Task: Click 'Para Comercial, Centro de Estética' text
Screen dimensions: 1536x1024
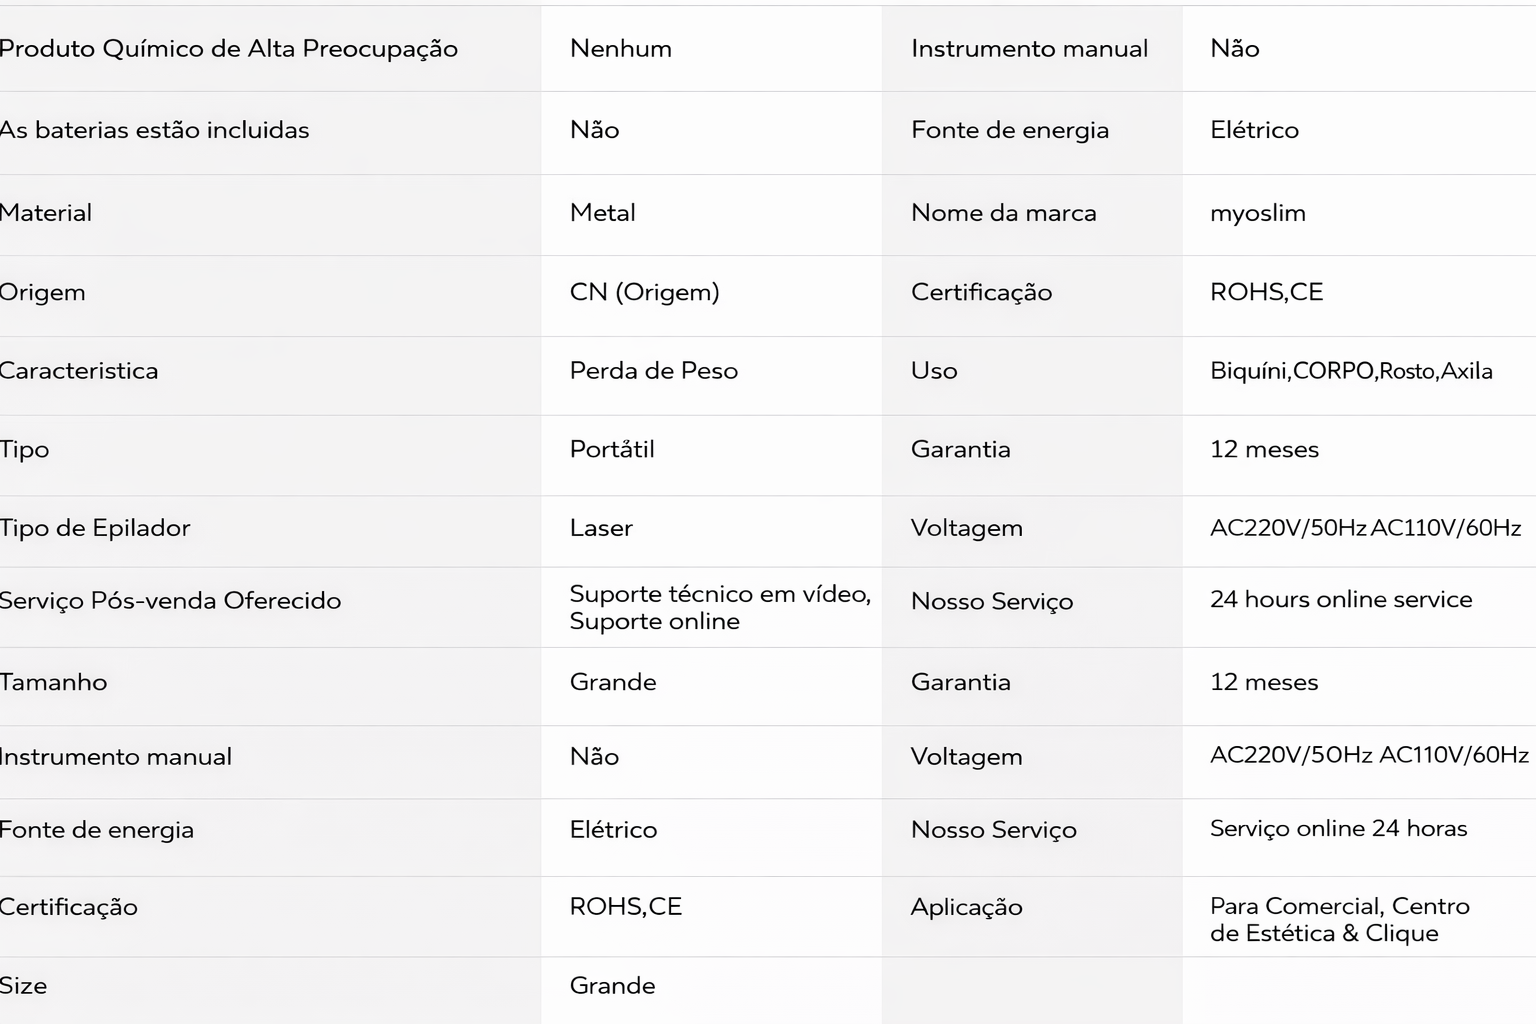Action: [1338, 919]
